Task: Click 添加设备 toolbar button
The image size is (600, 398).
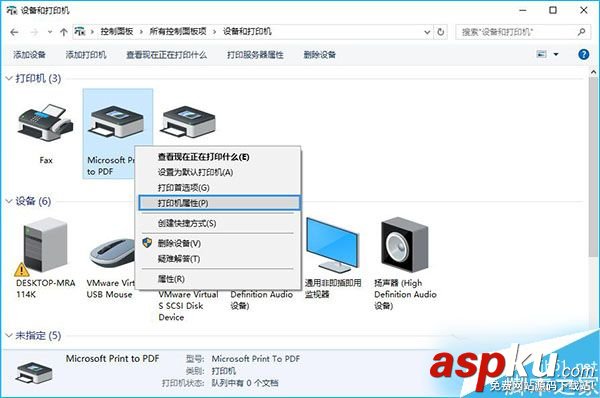Action: [29, 55]
